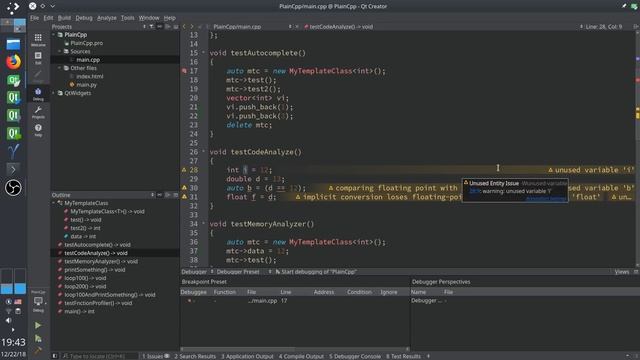Open the volume control in system tray
Image resolution: width=640 pixels, height=360 pixels.
(8, 320)
